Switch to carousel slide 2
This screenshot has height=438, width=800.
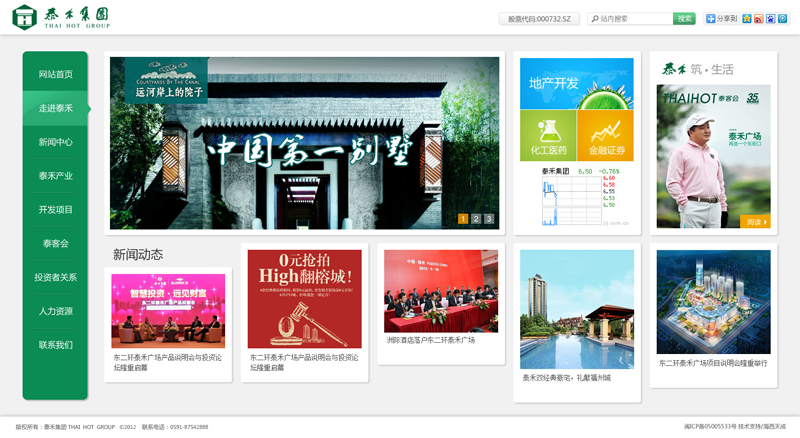(476, 218)
